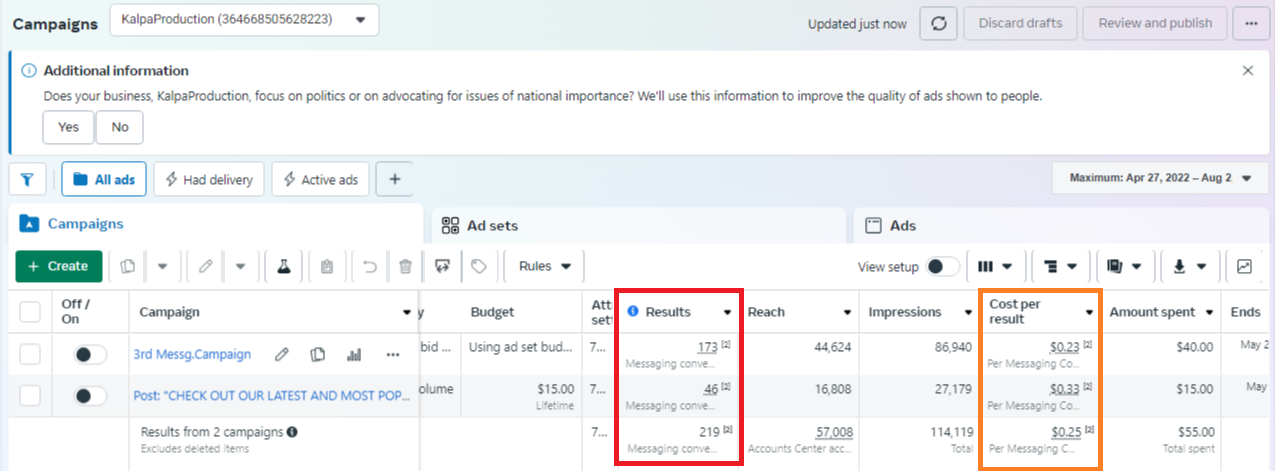Open the KalpaProduction account dropdown

[244, 19]
